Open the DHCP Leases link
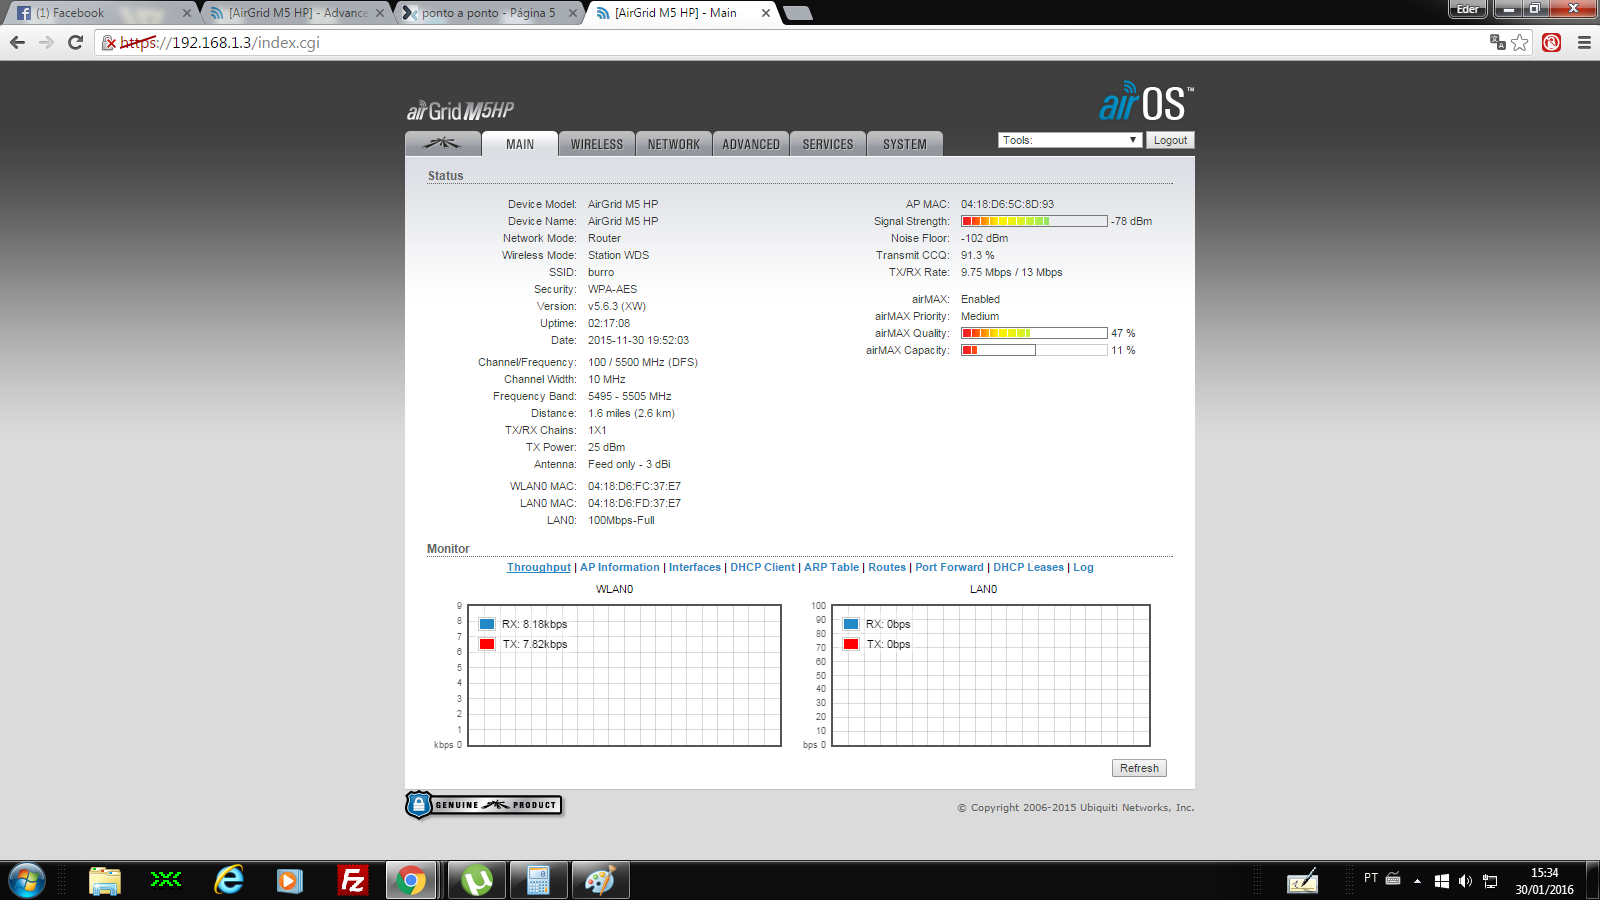 point(1029,567)
